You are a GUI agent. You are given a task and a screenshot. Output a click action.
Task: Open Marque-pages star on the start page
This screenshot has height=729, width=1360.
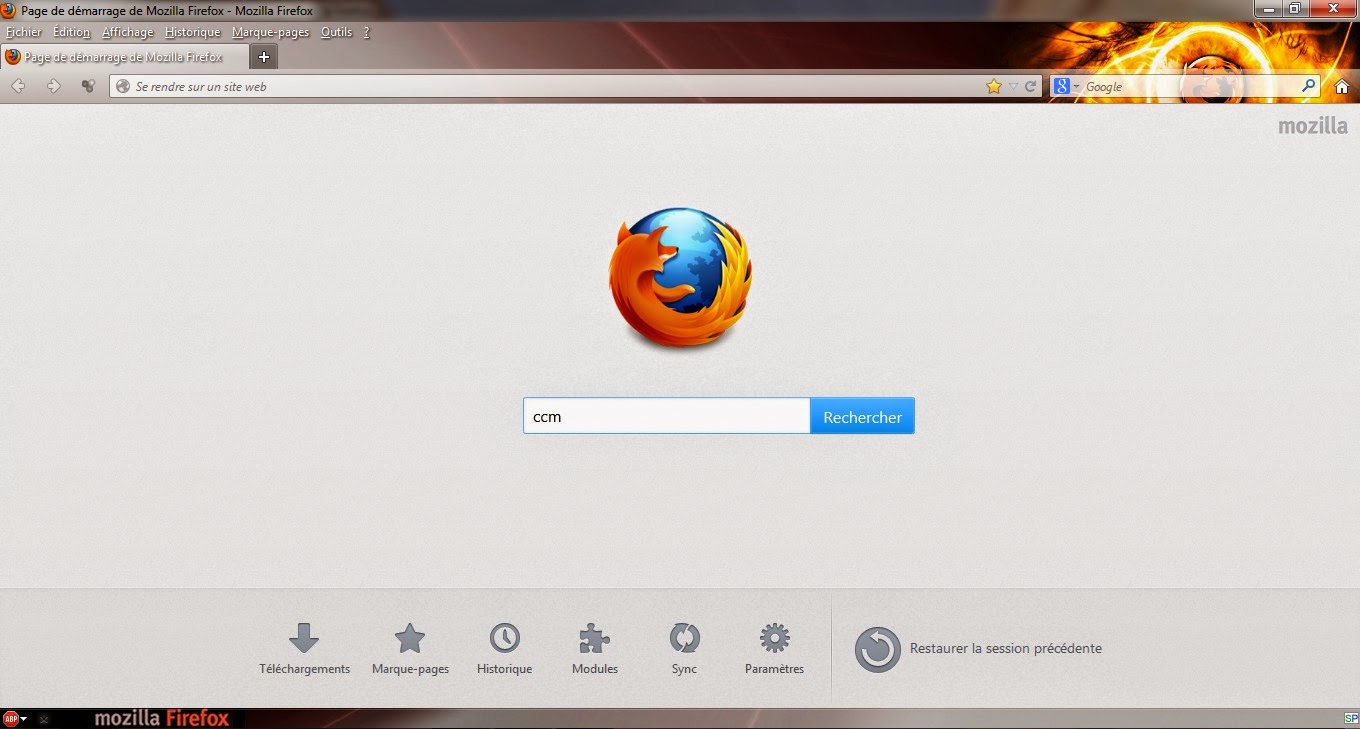pos(410,649)
